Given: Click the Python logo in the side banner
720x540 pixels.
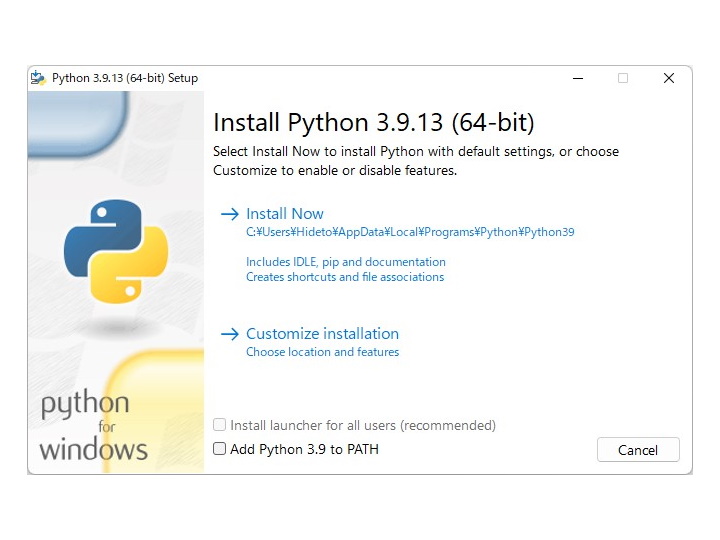Looking at the screenshot, I should tap(116, 251).
